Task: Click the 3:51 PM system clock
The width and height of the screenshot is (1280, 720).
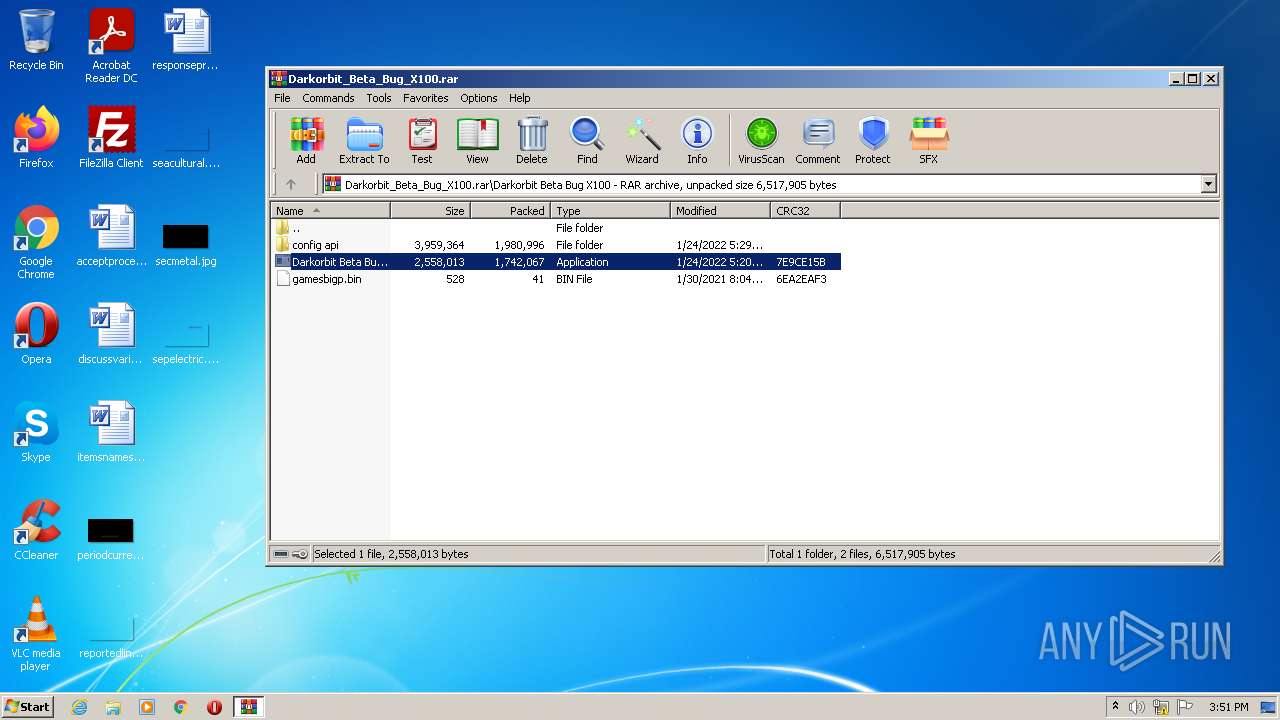Action: click(1228, 707)
